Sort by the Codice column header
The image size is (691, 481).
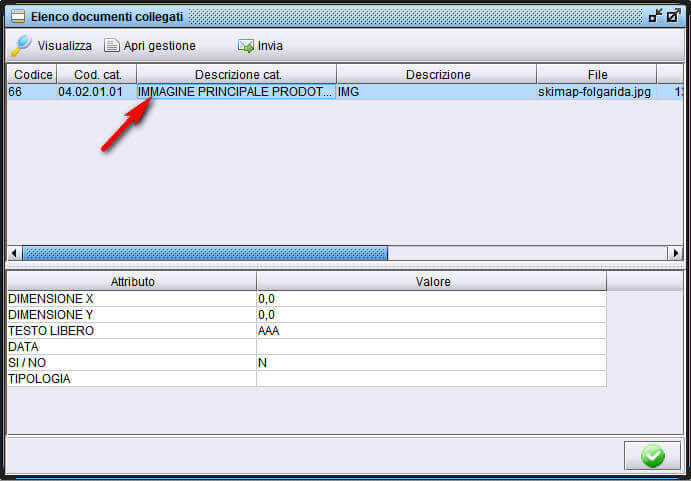[x=32, y=75]
